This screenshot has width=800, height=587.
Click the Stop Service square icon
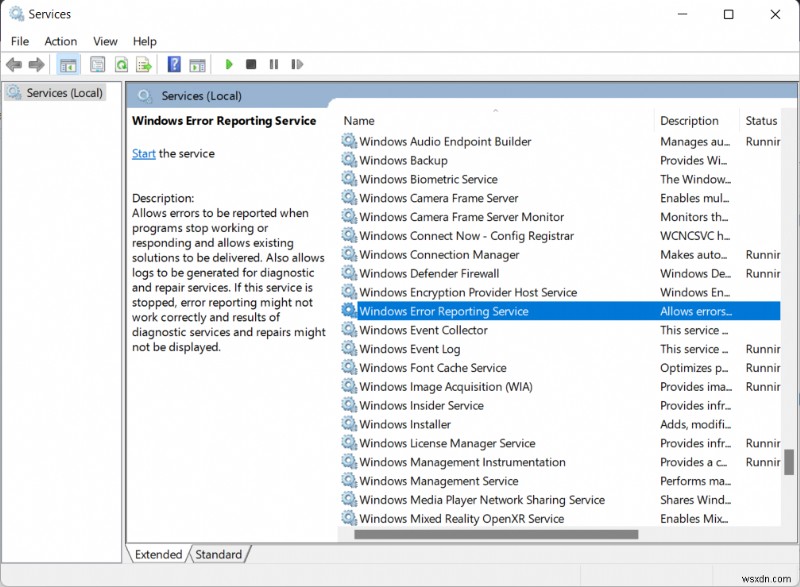coord(251,64)
